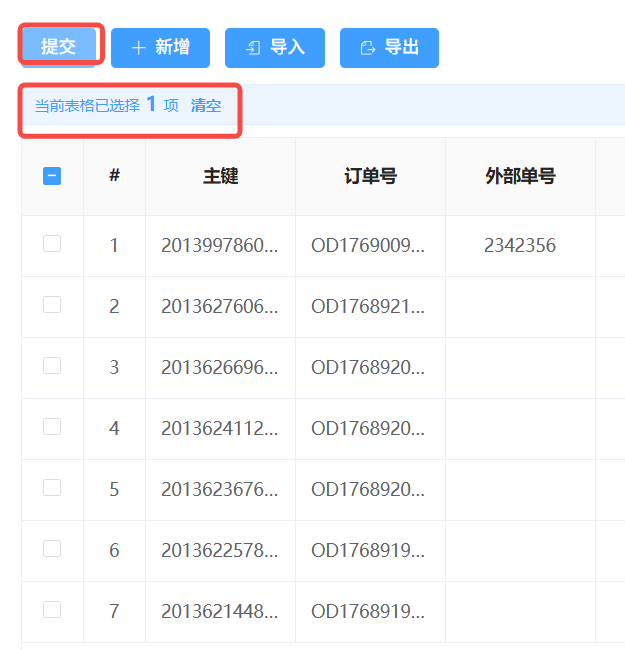Tick the checkbox for row 3
The width and height of the screenshot is (625, 650).
tap(52, 366)
